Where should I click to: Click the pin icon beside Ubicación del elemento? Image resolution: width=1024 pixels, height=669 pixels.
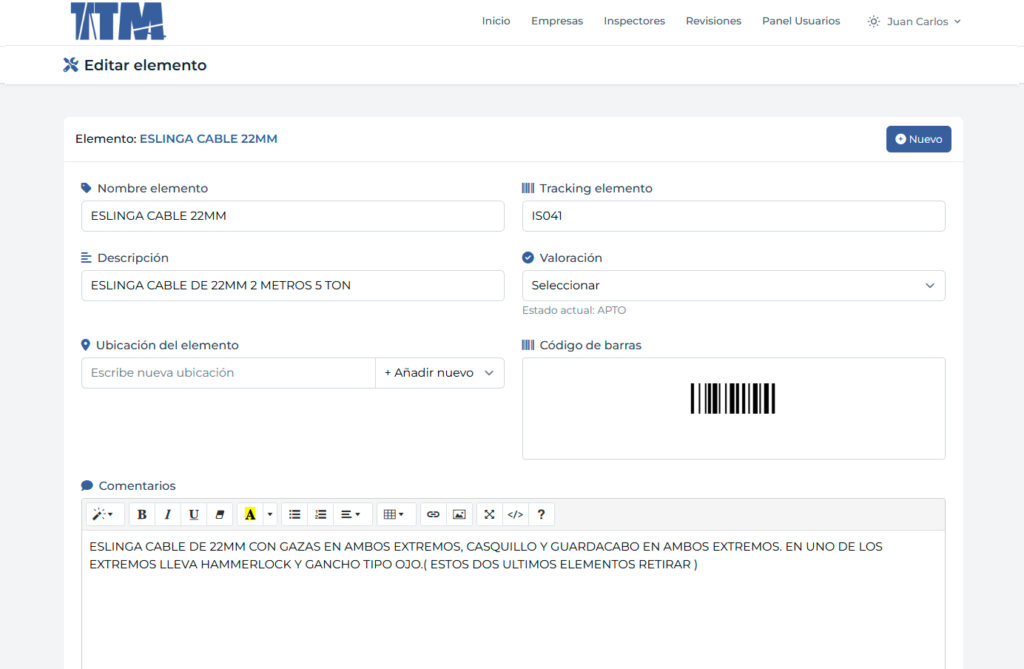pyautogui.click(x=86, y=345)
